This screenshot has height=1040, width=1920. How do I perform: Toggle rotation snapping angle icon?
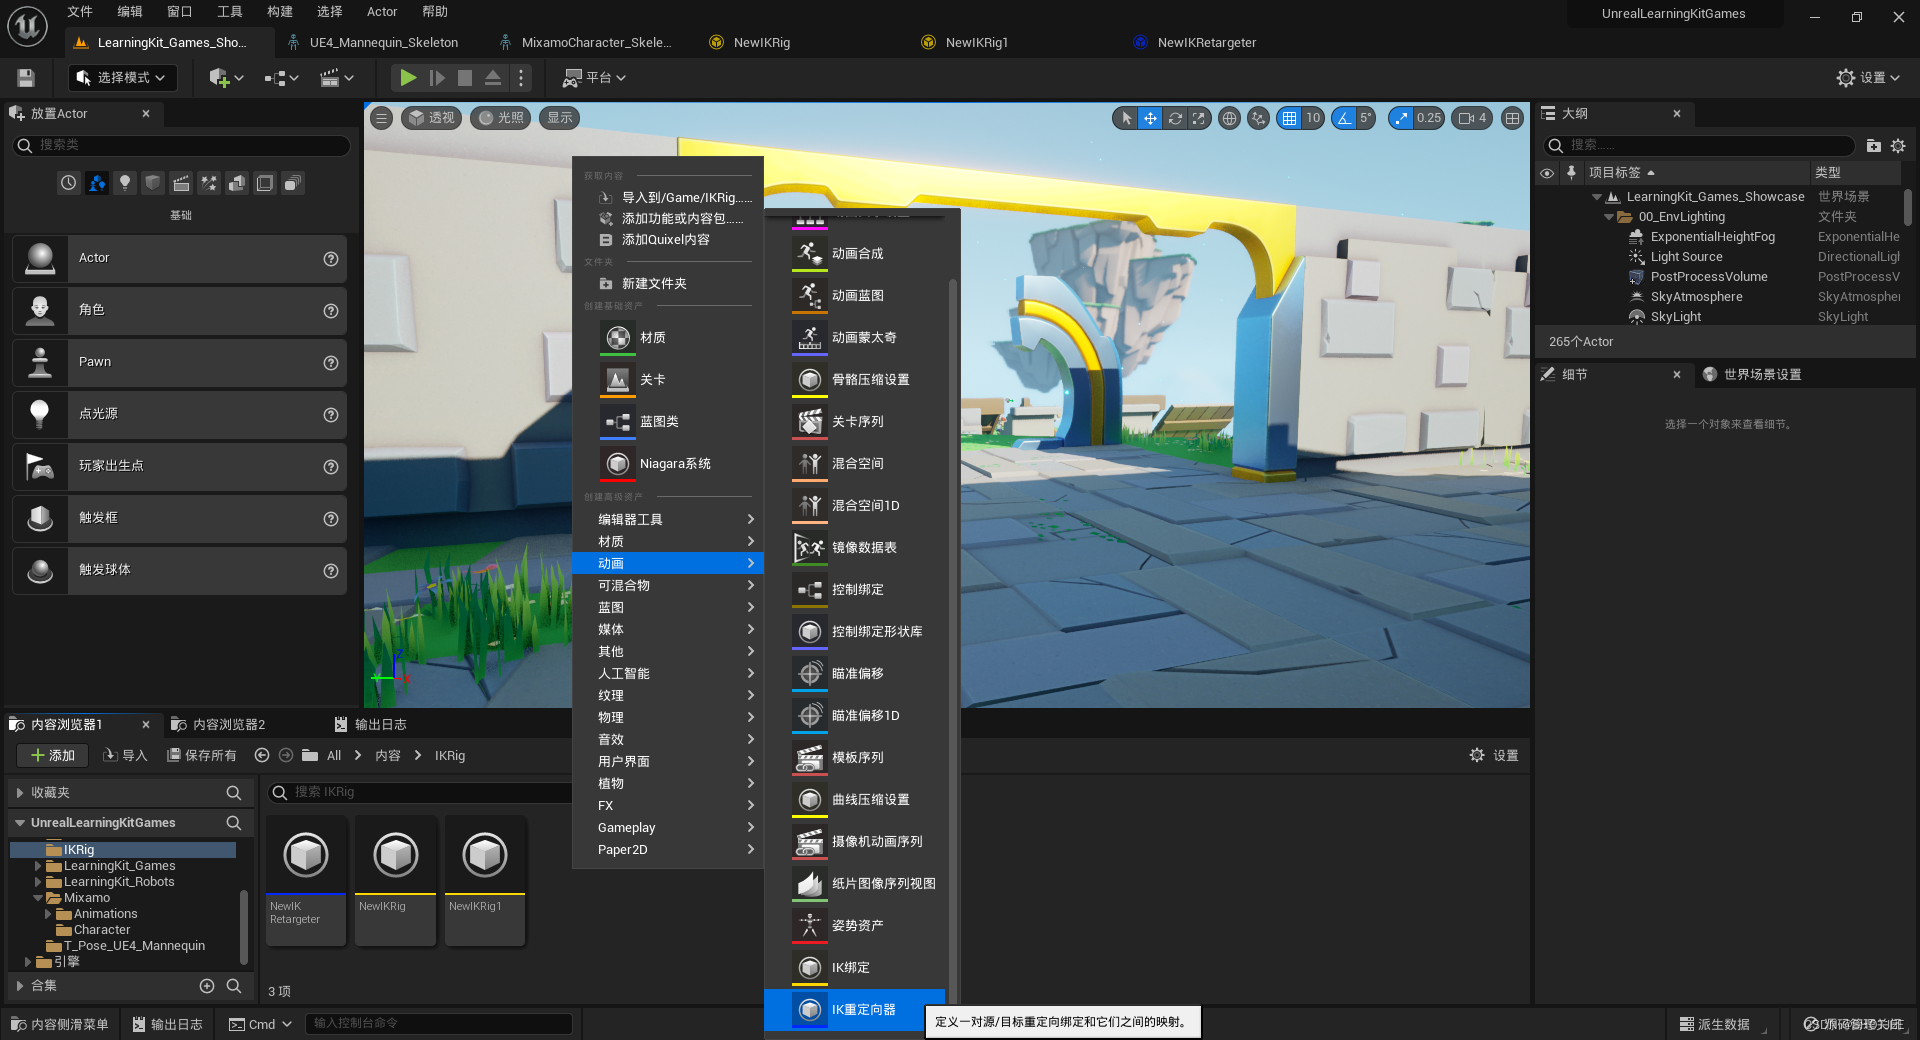coord(1343,118)
